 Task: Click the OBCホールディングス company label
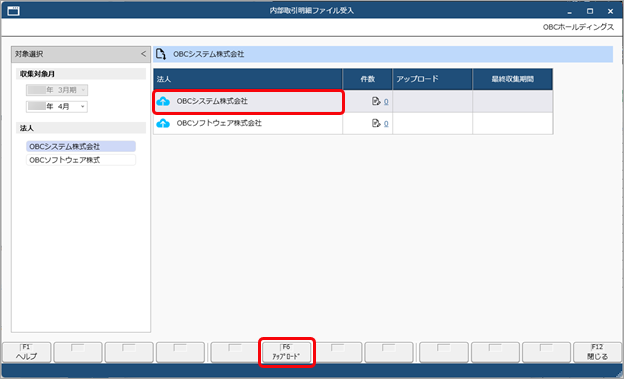[x=578, y=27]
